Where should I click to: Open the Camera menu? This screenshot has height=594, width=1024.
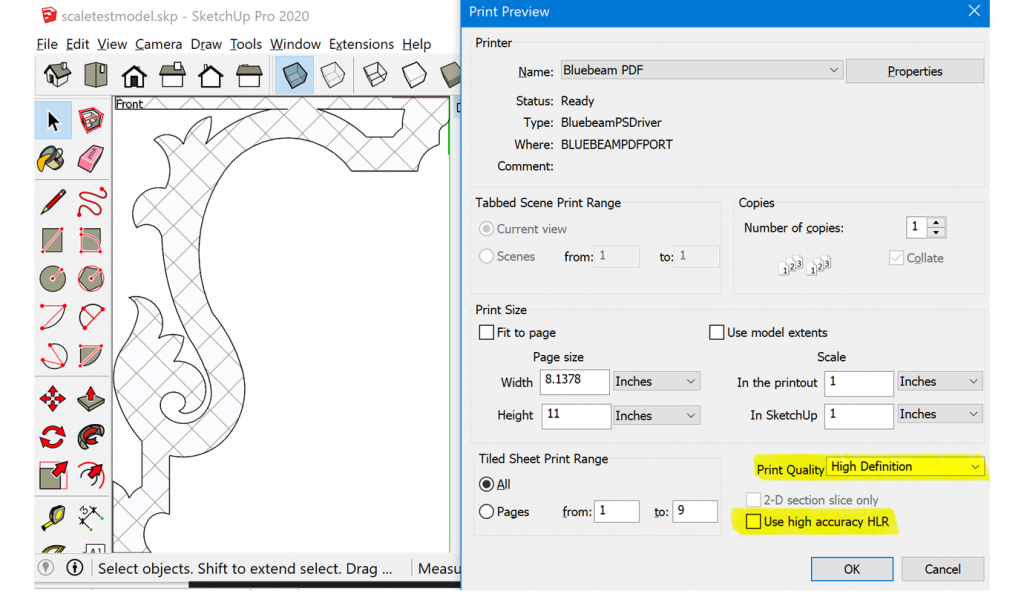click(158, 44)
